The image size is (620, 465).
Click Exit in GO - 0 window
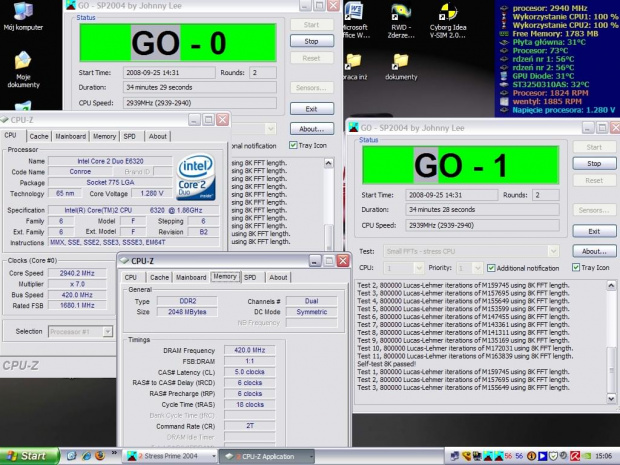point(312,109)
